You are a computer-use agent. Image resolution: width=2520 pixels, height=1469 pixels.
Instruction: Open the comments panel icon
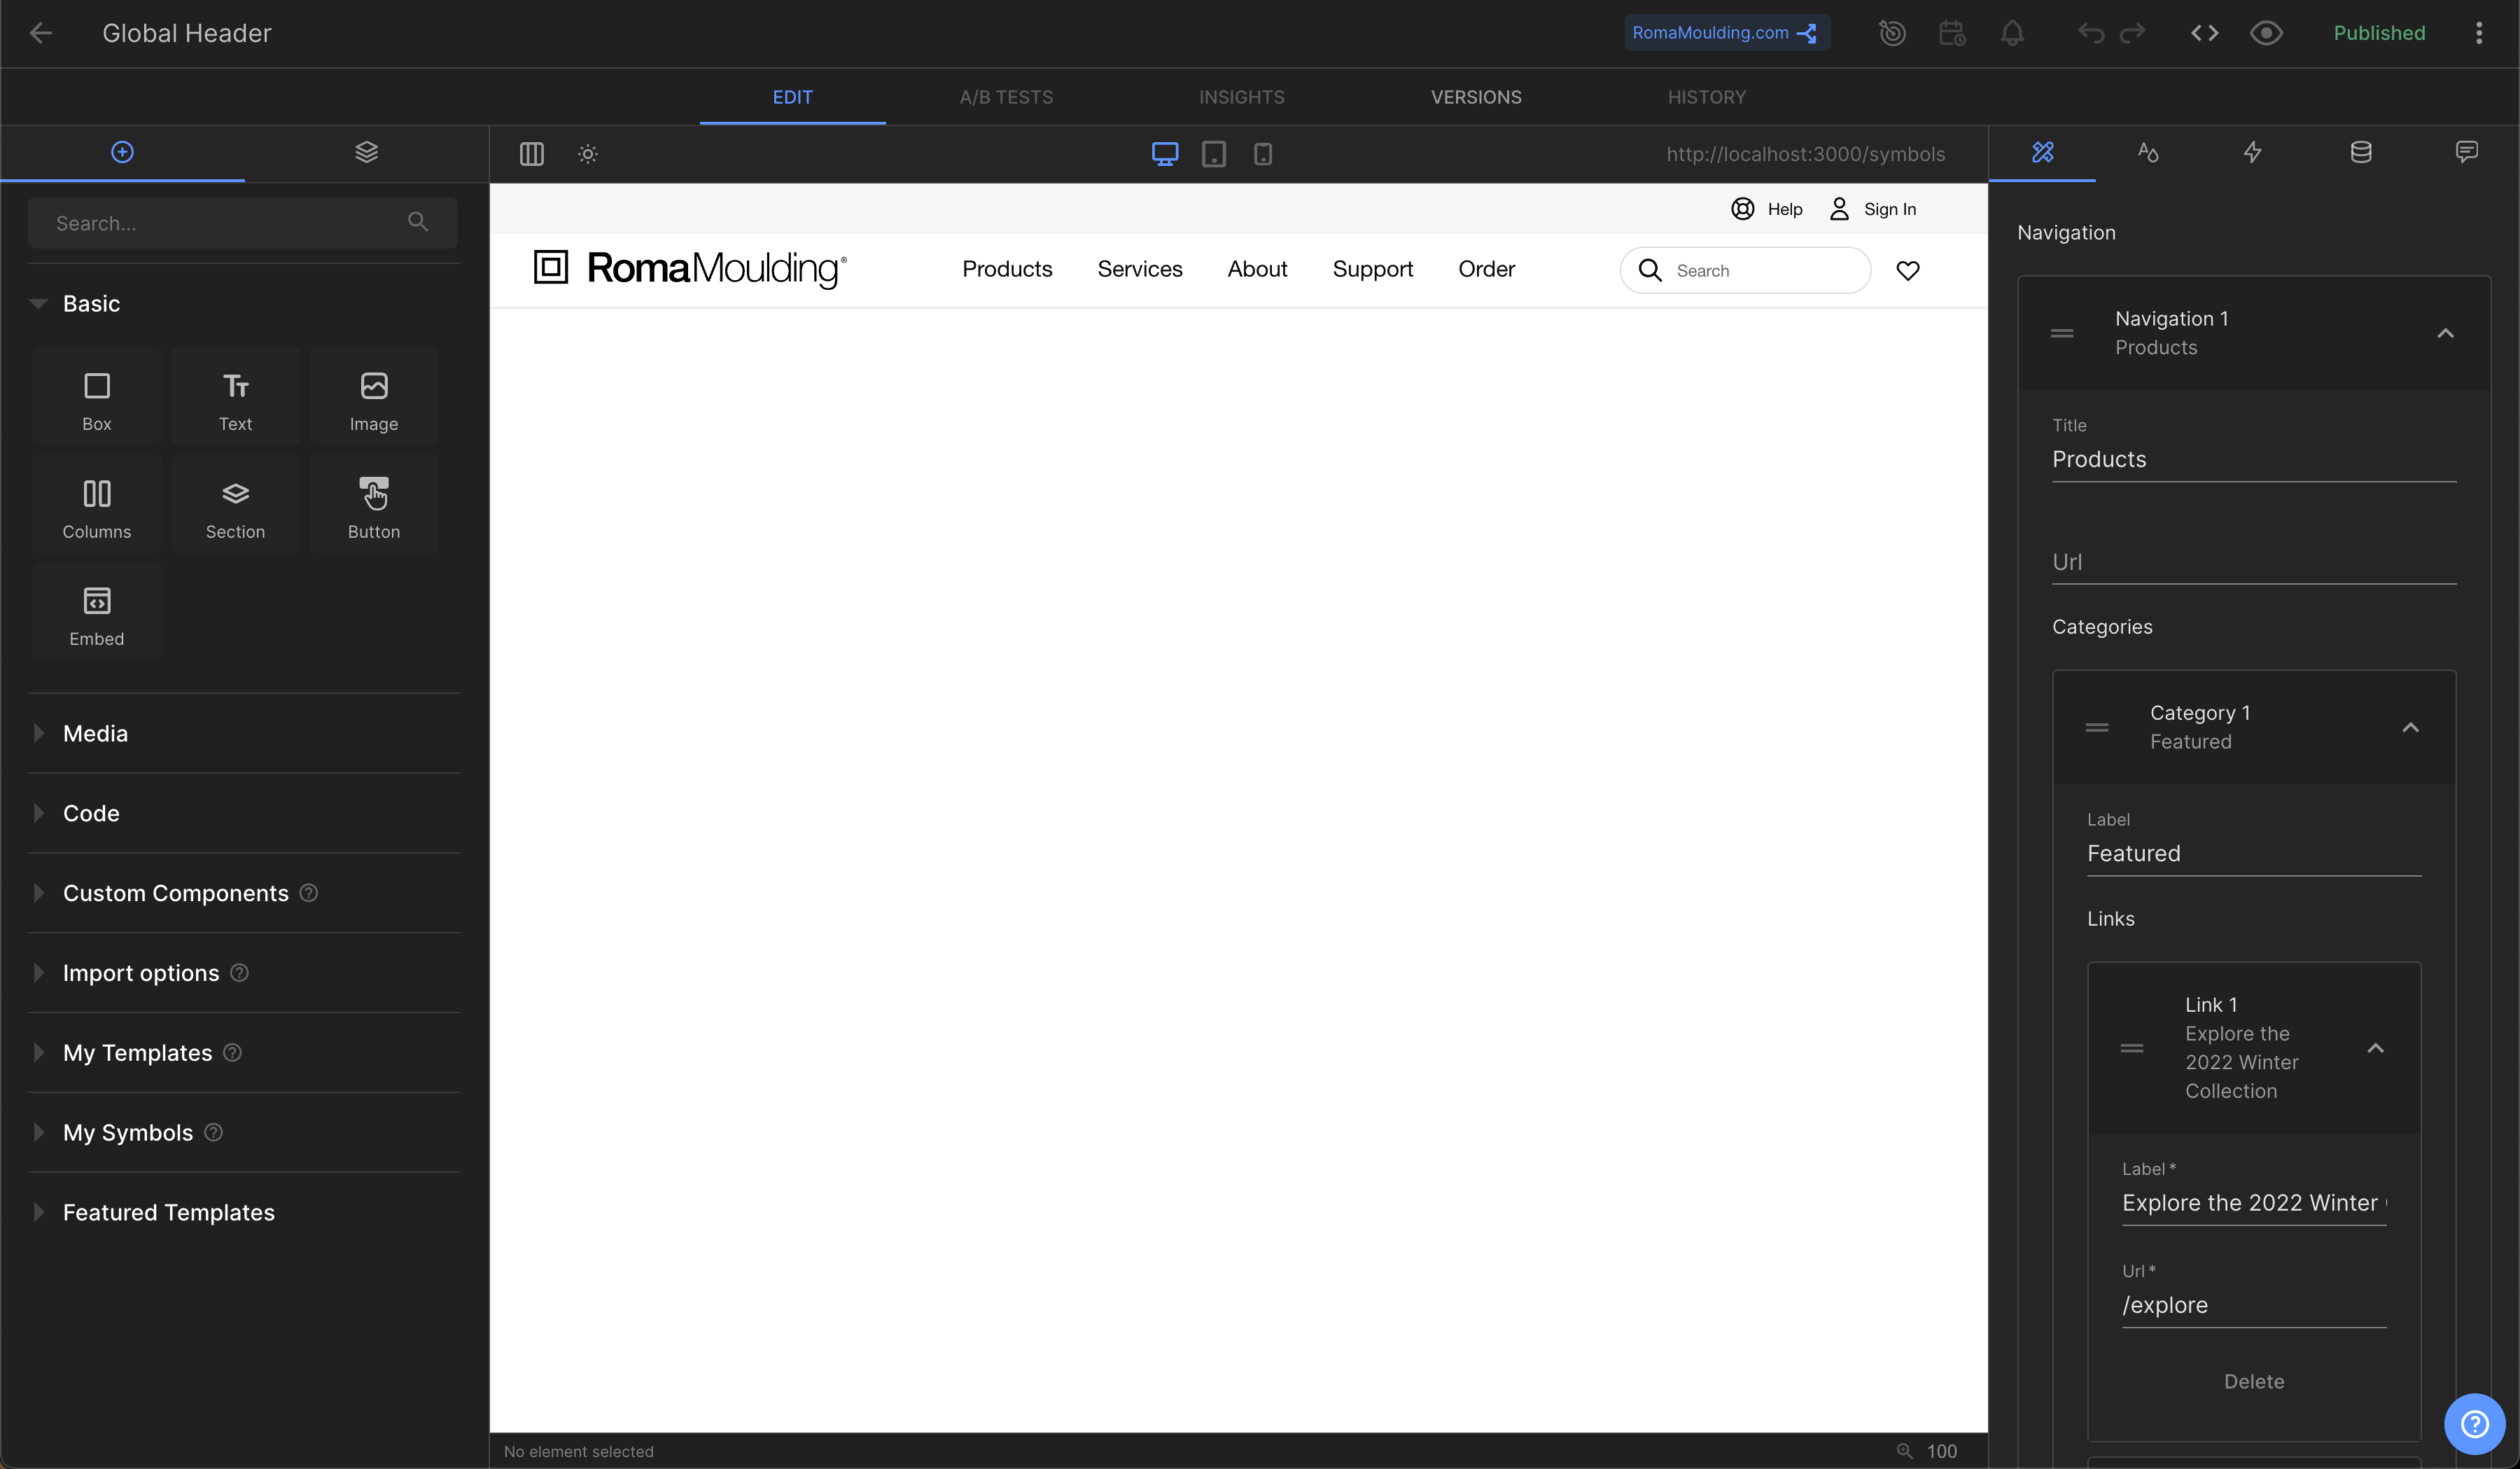(2466, 152)
